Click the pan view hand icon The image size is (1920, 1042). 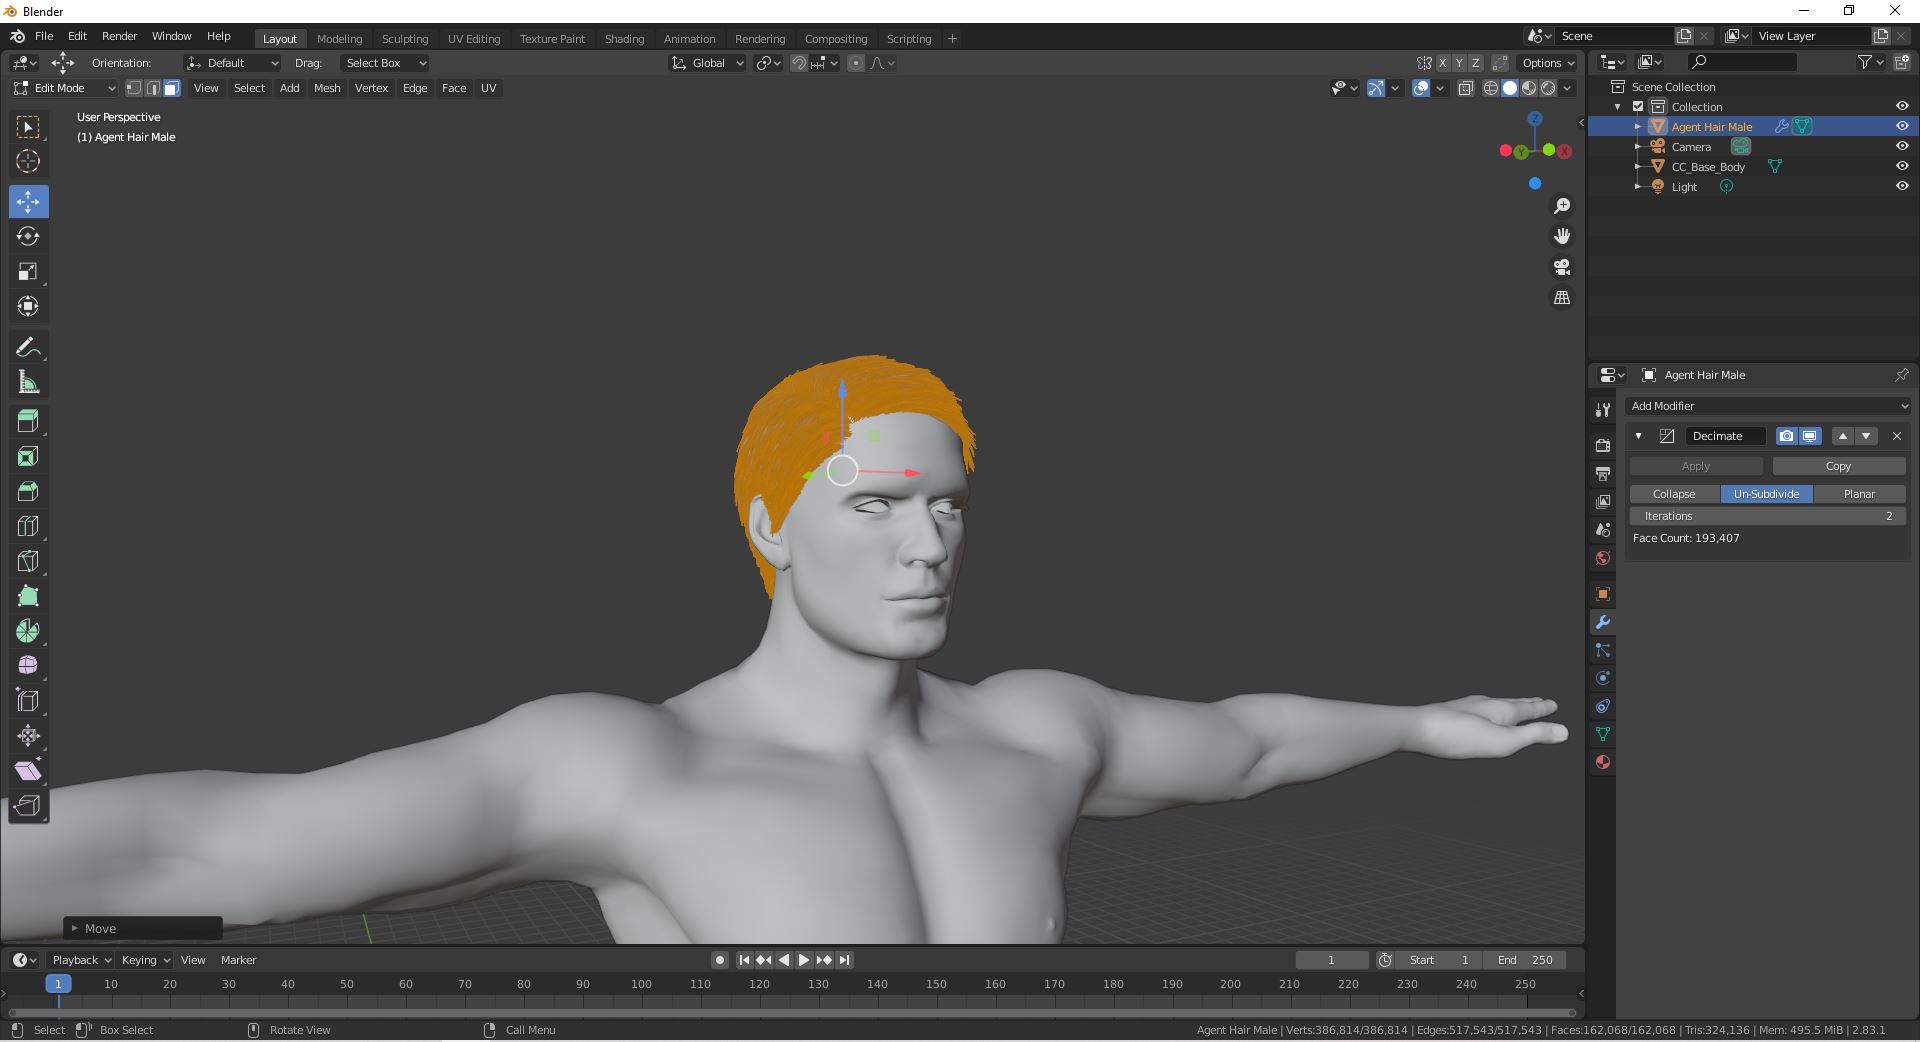coord(1562,236)
